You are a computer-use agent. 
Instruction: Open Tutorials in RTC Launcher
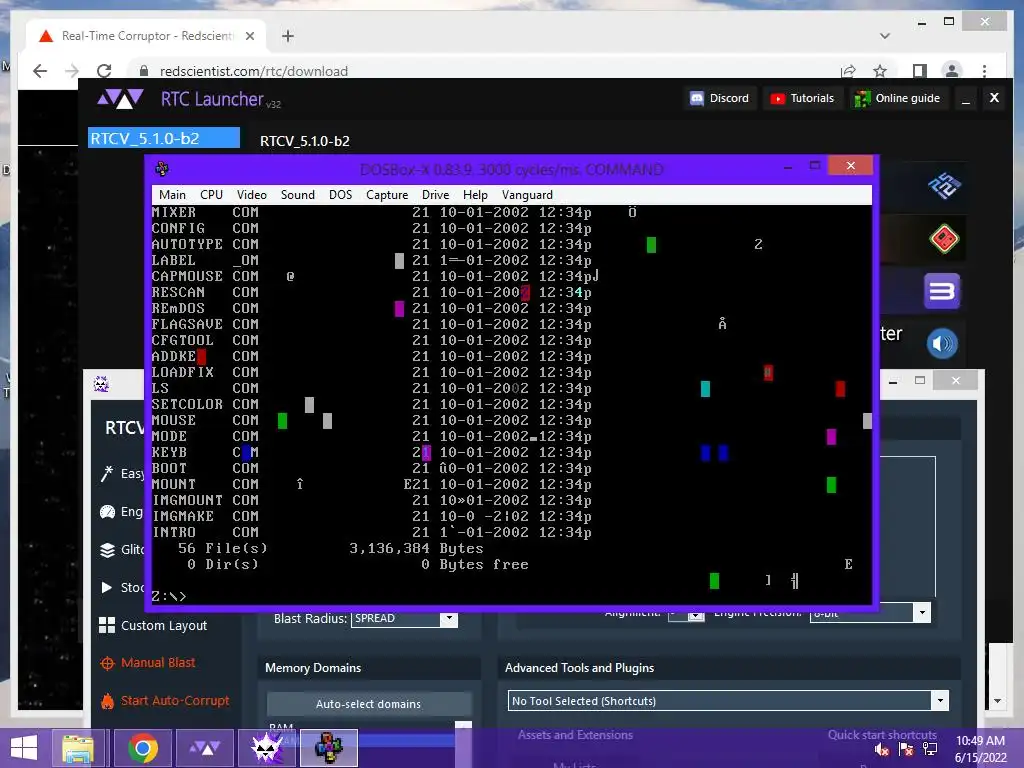click(803, 99)
